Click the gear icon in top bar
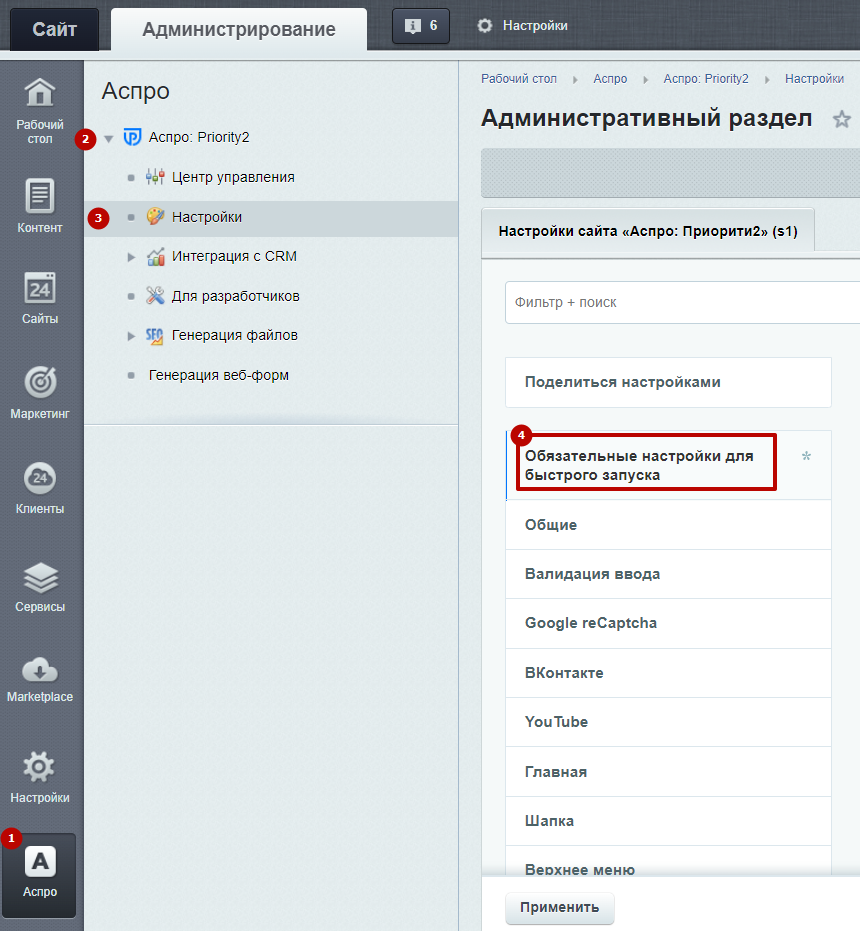The width and height of the screenshot is (860, 931). click(485, 26)
